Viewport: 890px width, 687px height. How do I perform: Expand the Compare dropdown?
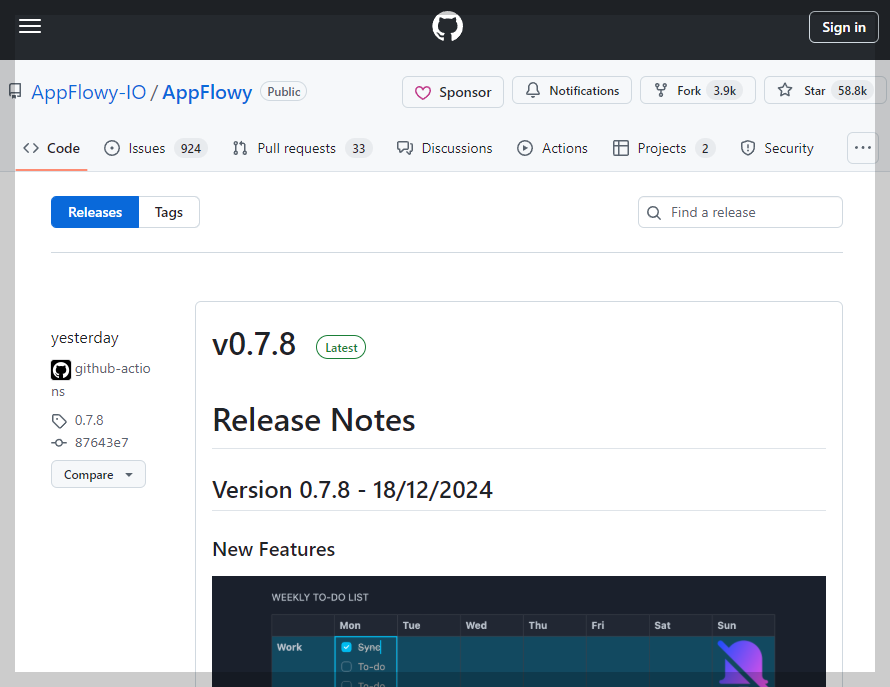coord(98,474)
